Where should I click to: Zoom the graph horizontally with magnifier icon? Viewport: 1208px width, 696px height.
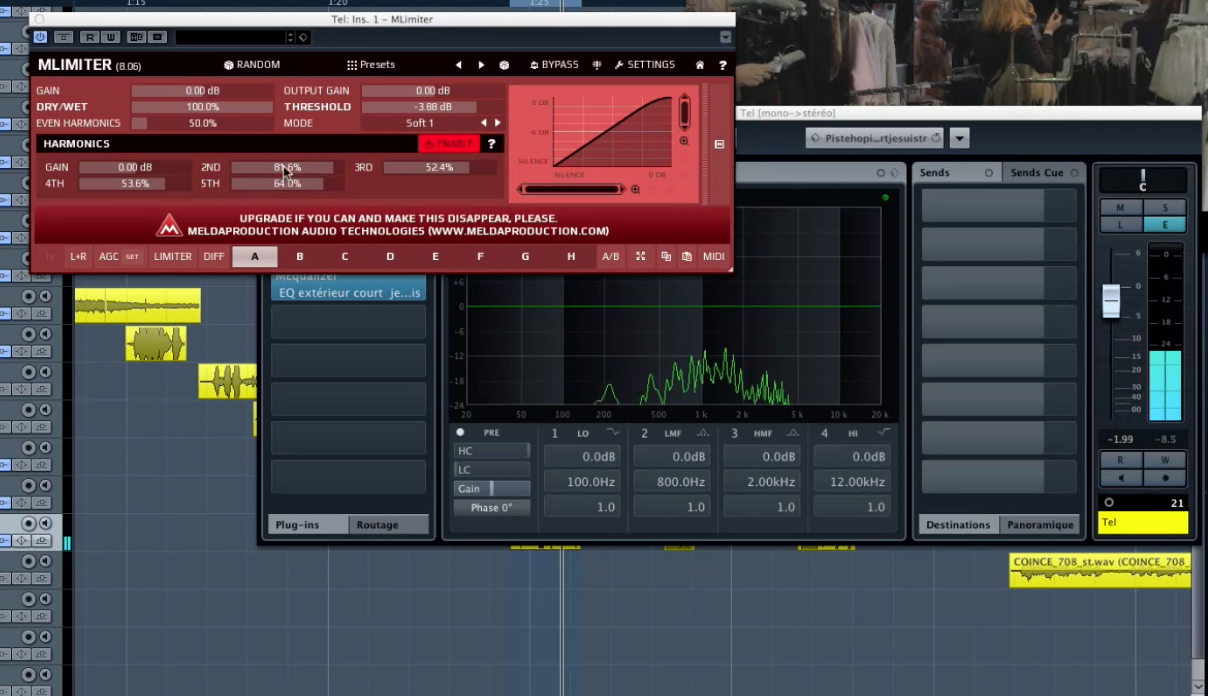click(x=635, y=189)
